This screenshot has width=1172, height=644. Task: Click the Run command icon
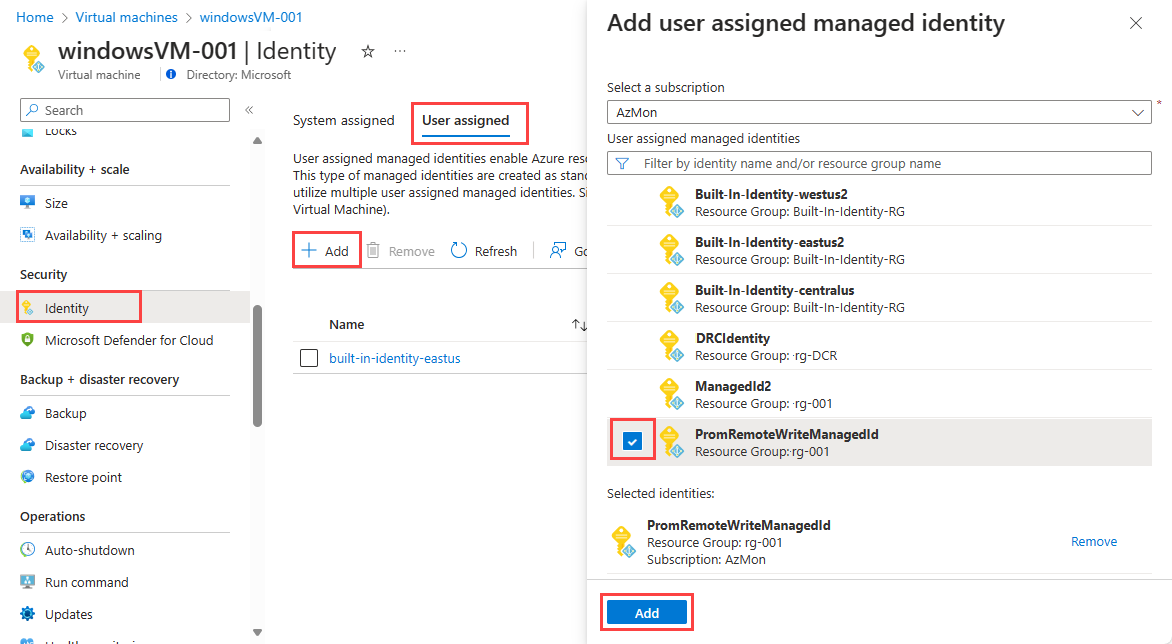pyautogui.click(x=28, y=582)
